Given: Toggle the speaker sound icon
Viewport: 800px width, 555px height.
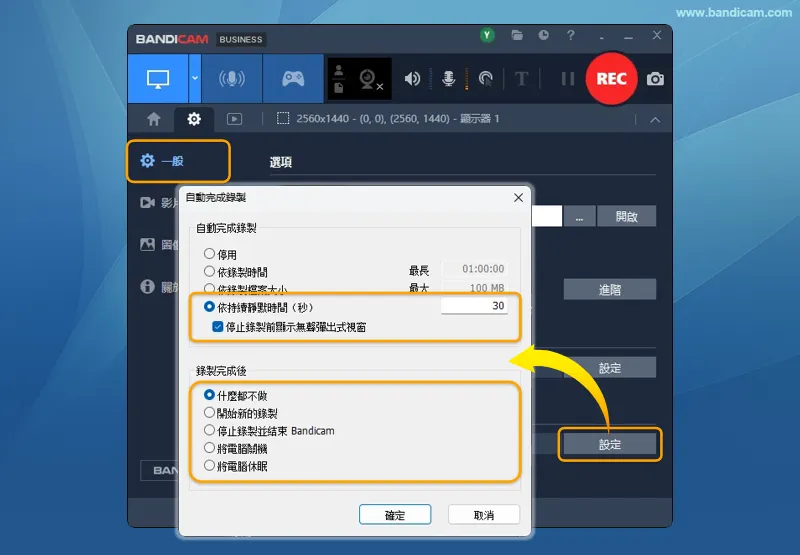Looking at the screenshot, I should point(412,79).
